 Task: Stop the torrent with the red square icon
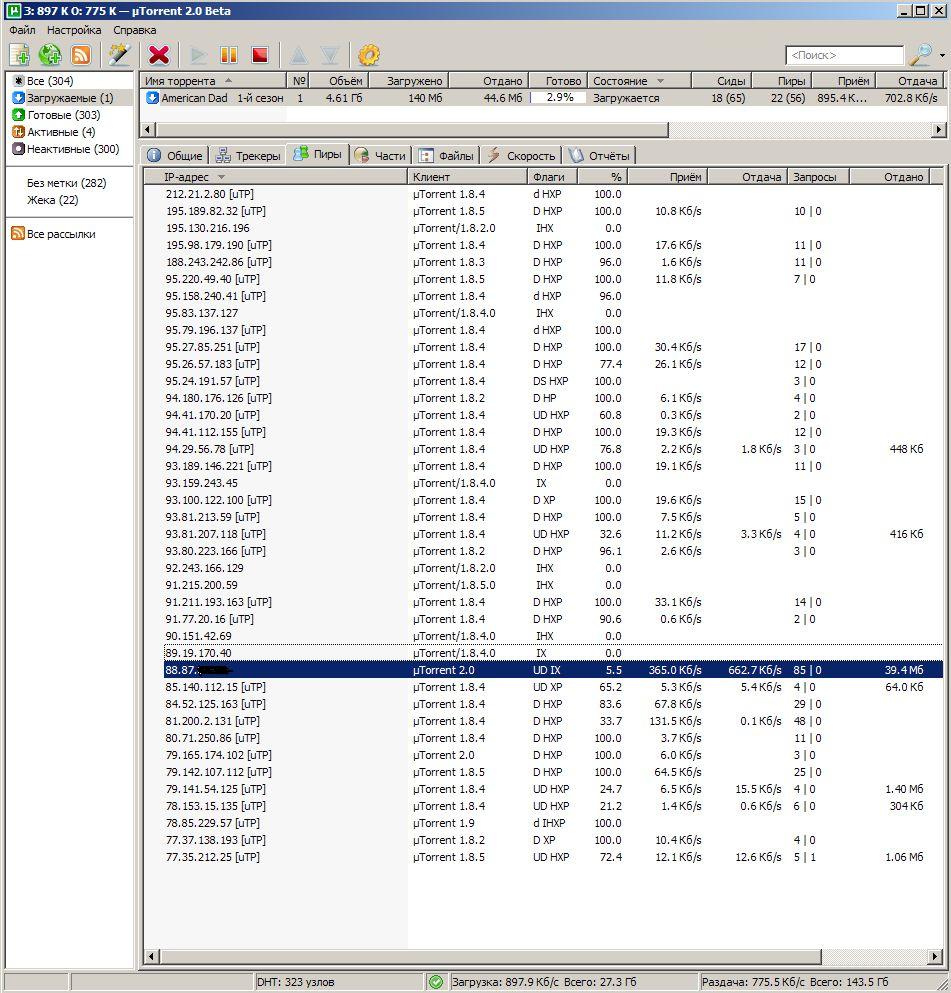tap(259, 55)
